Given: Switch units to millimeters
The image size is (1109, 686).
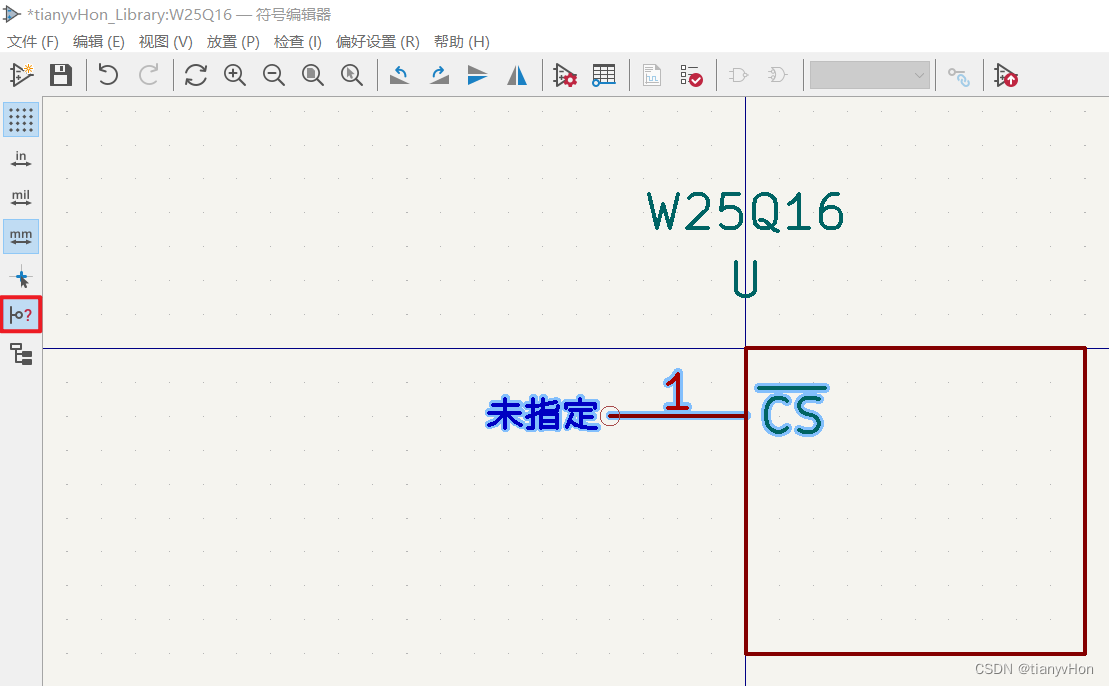Looking at the screenshot, I should click(x=21, y=236).
